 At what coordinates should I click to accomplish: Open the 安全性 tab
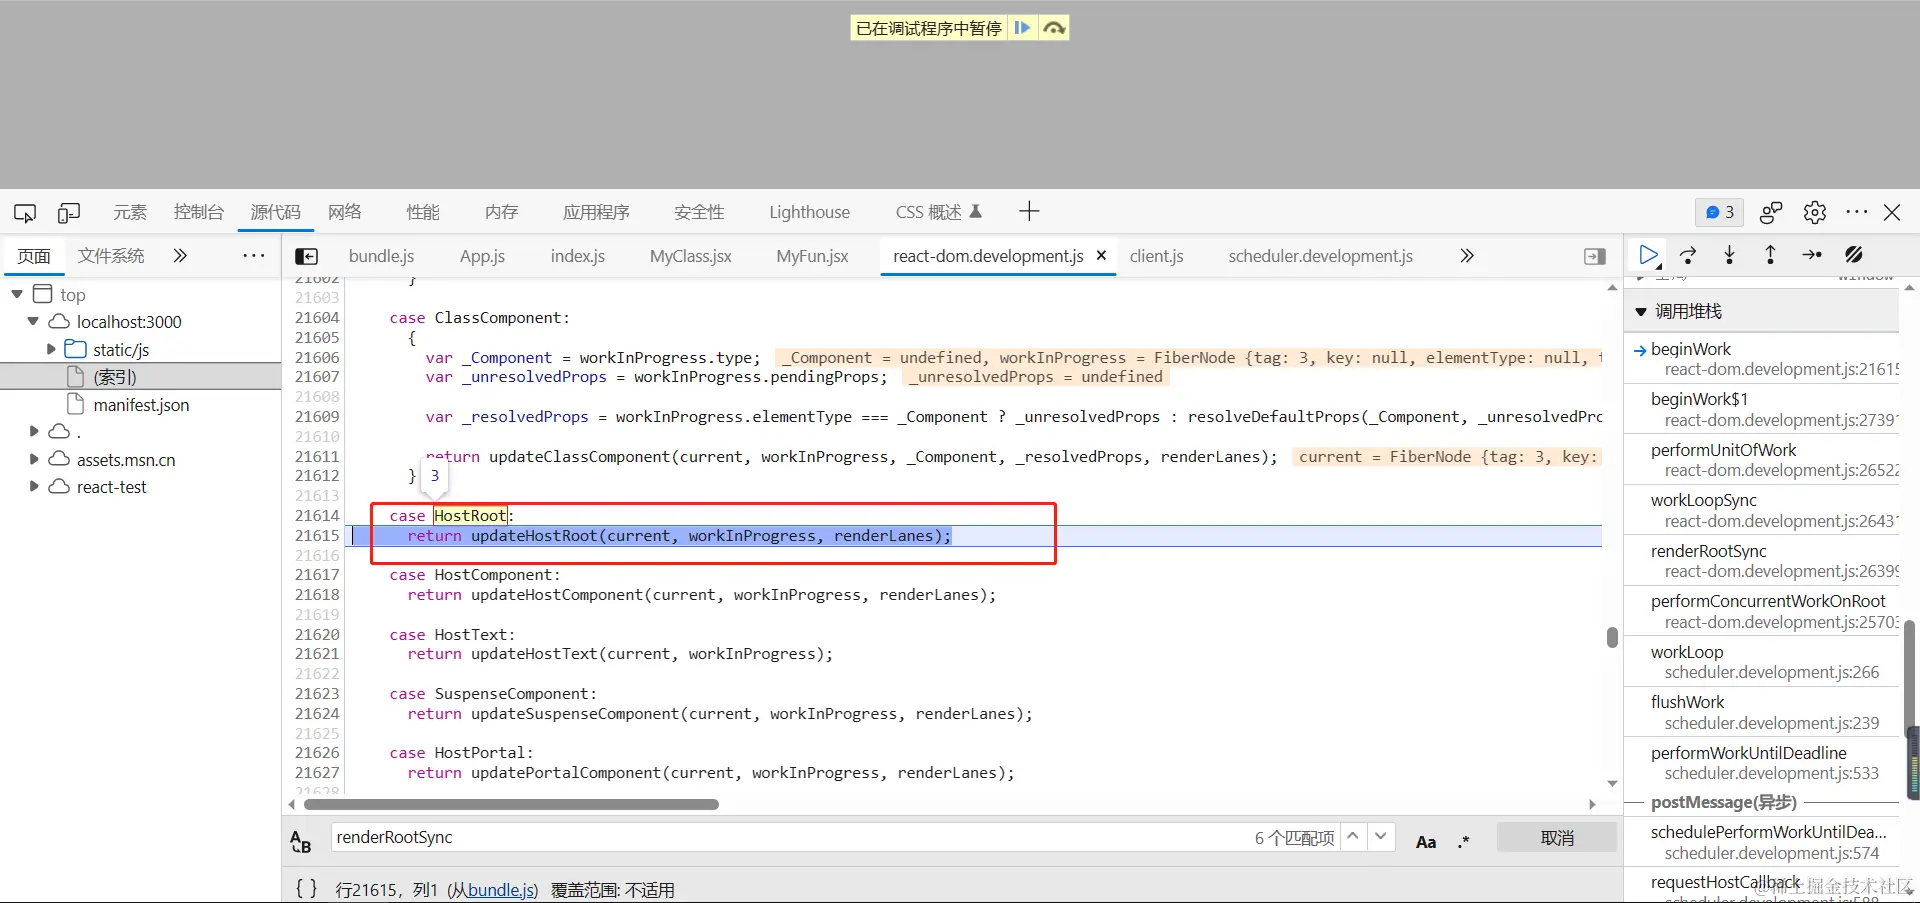(x=699, y=212)
